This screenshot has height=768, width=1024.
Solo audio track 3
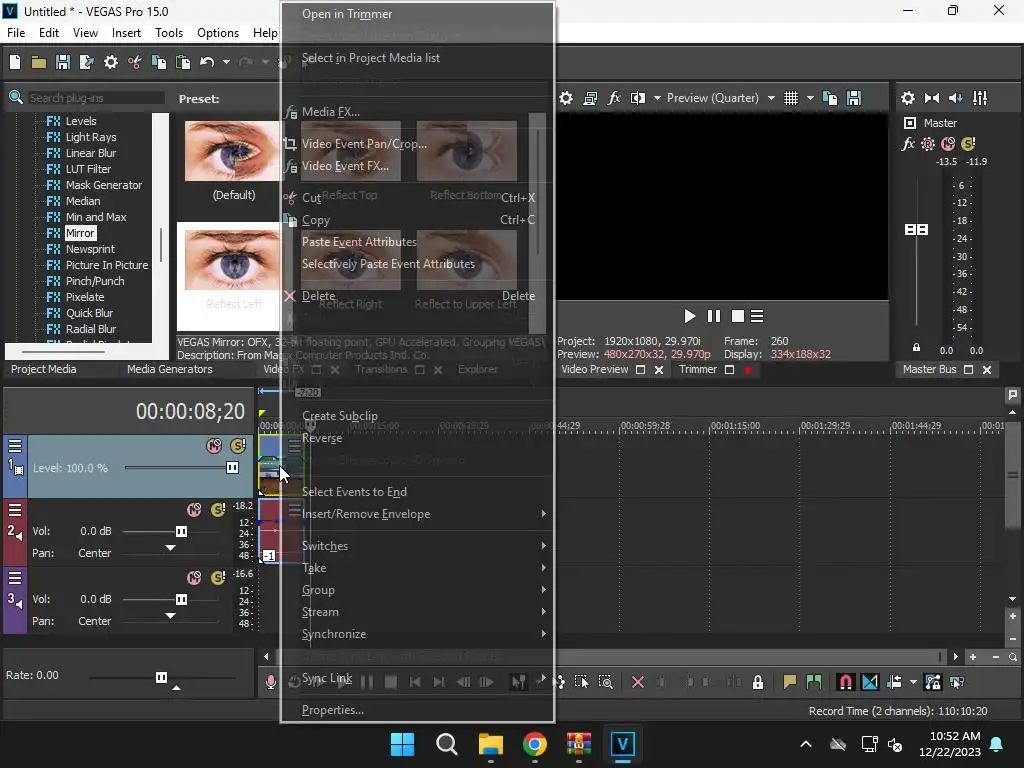tap(218, 578)
